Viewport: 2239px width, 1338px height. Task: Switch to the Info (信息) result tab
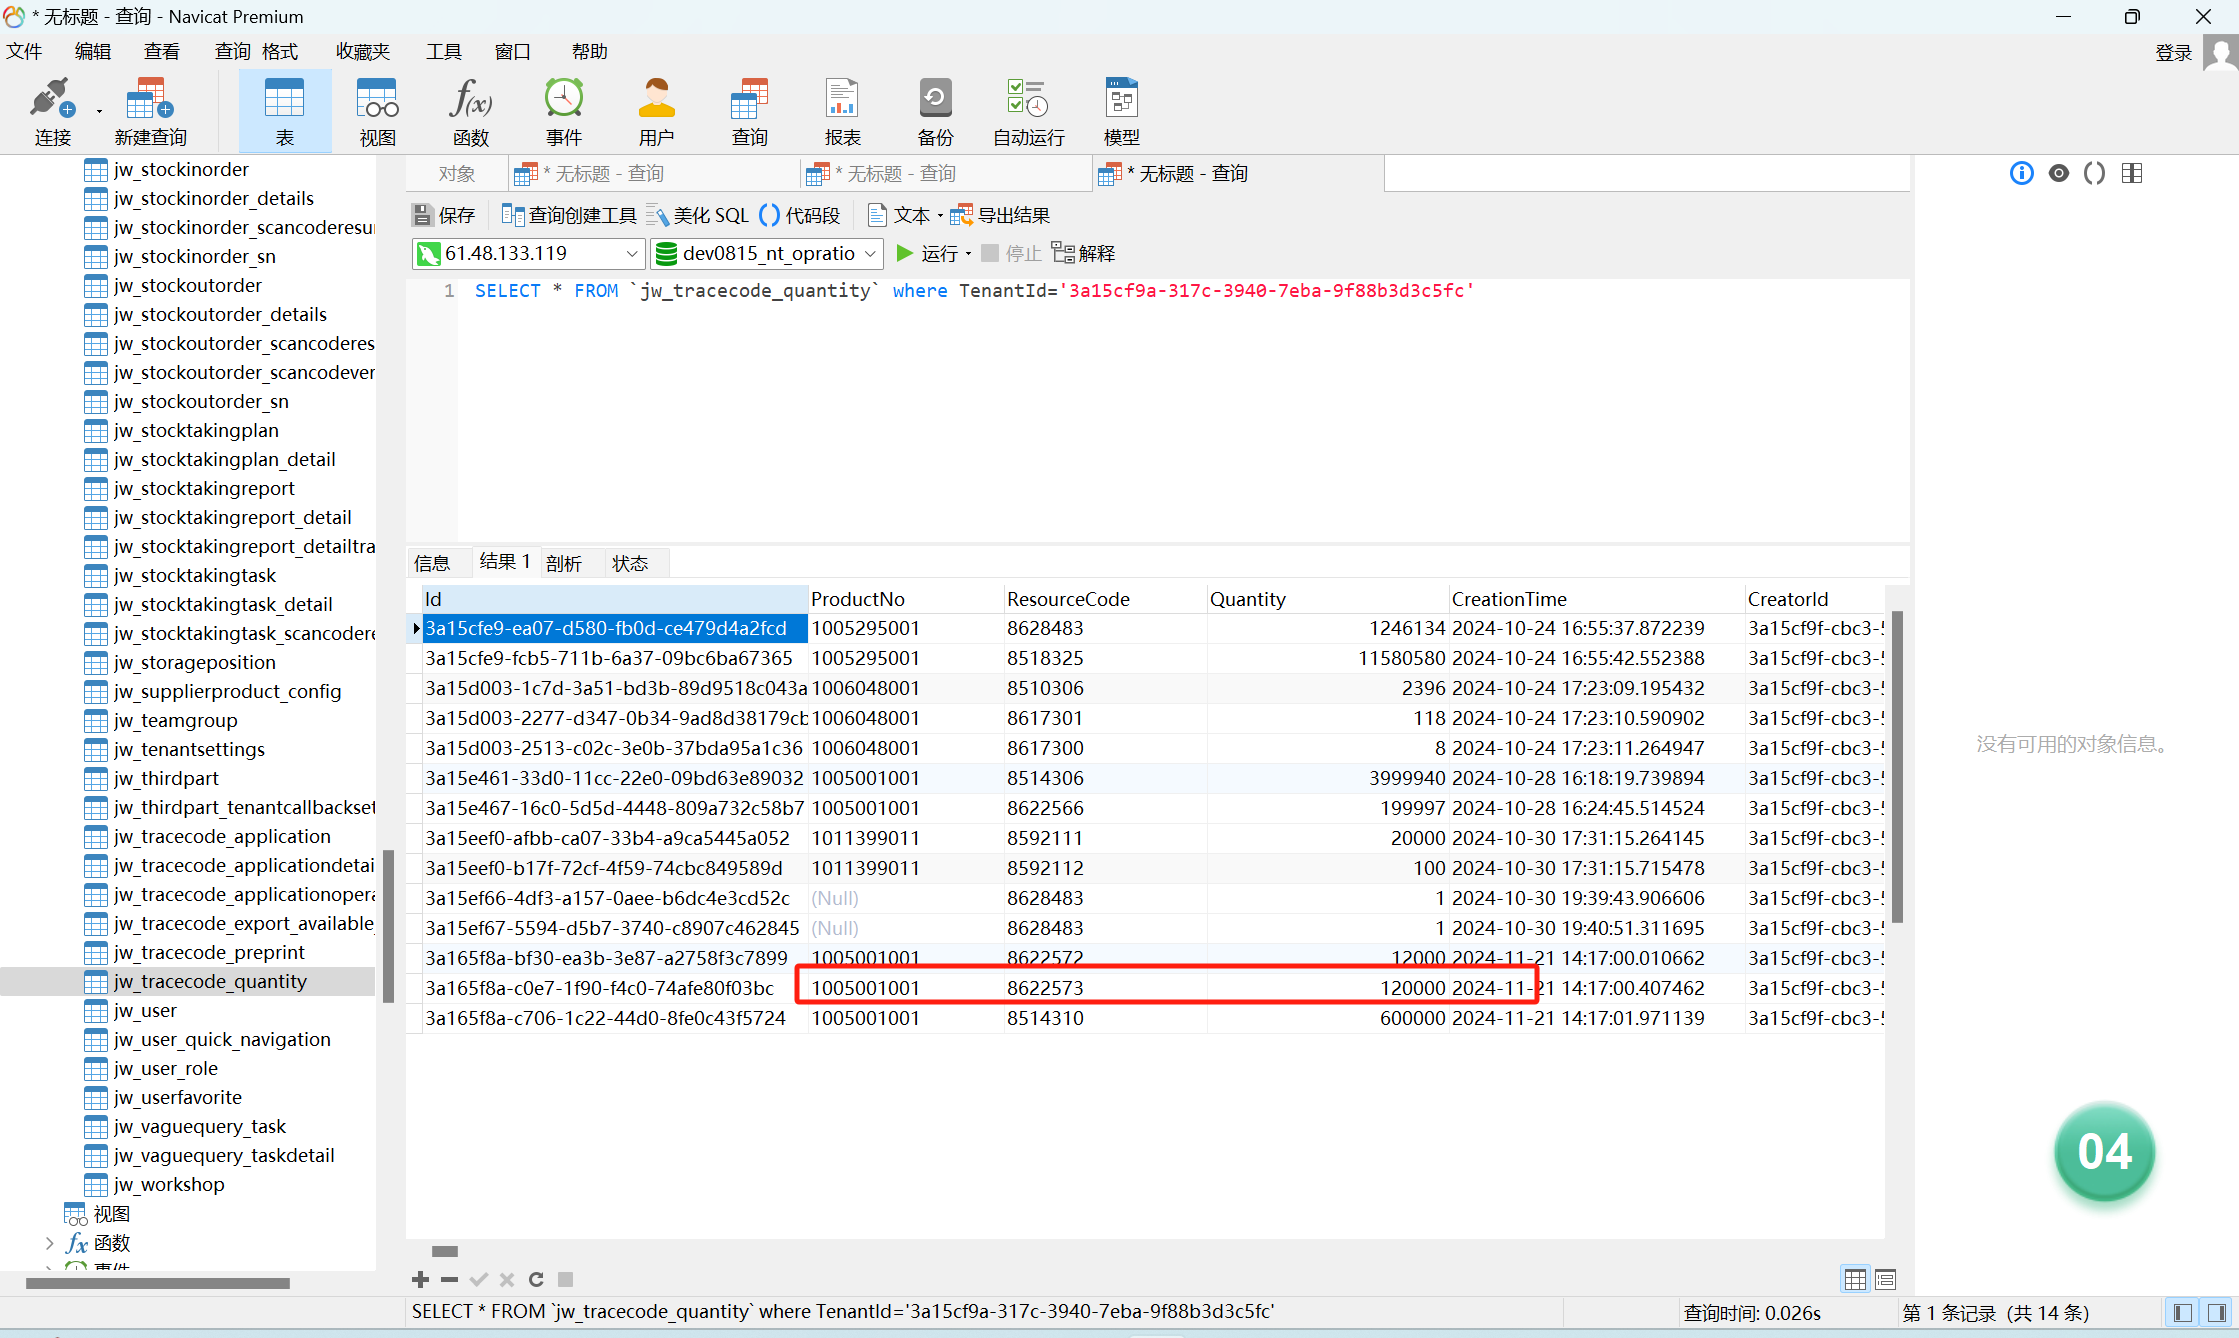pos(432,563)
